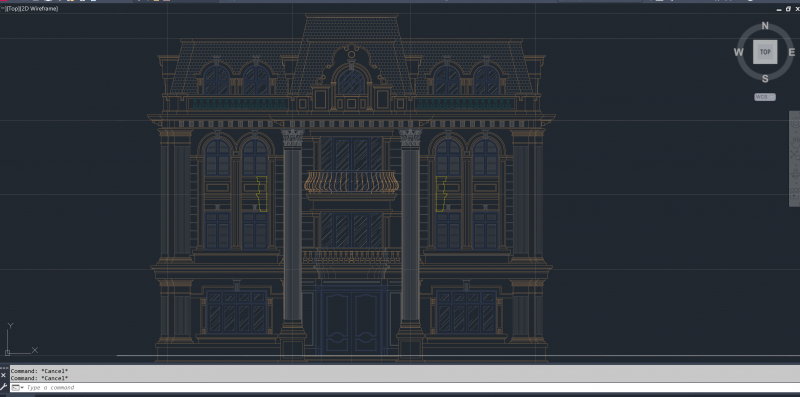
Task: Open the WCS coordinate system dropdown
Action: tap(765, 97)
